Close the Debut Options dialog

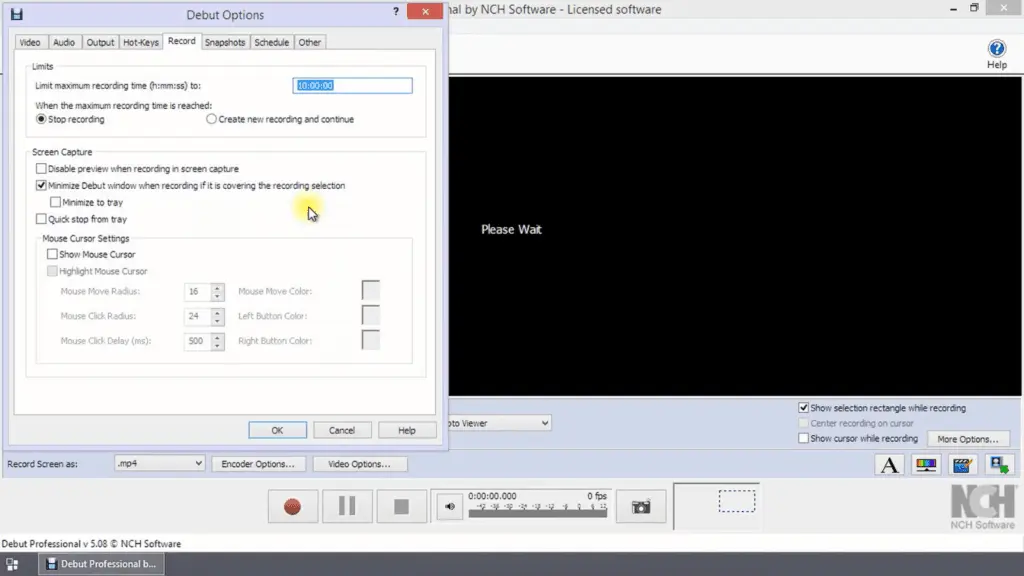[x=425, y=12]
